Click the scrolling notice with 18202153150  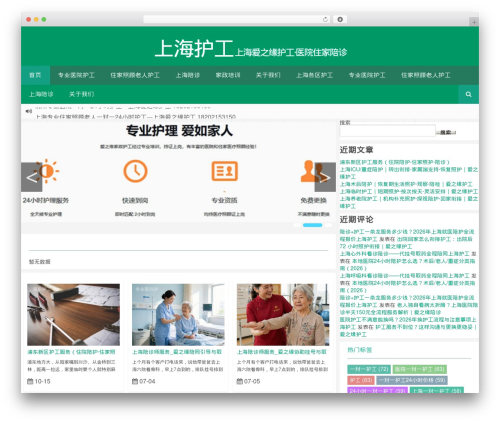136,117
